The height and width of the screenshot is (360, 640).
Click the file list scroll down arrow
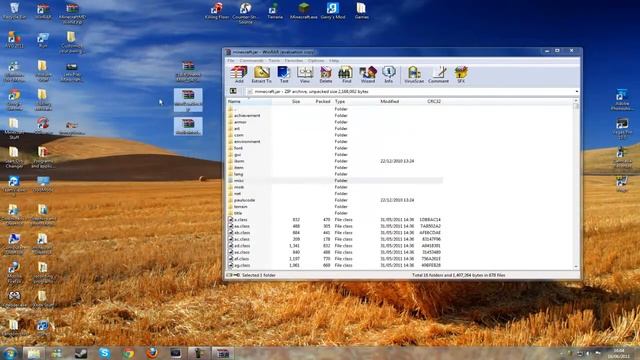point(576,267)
